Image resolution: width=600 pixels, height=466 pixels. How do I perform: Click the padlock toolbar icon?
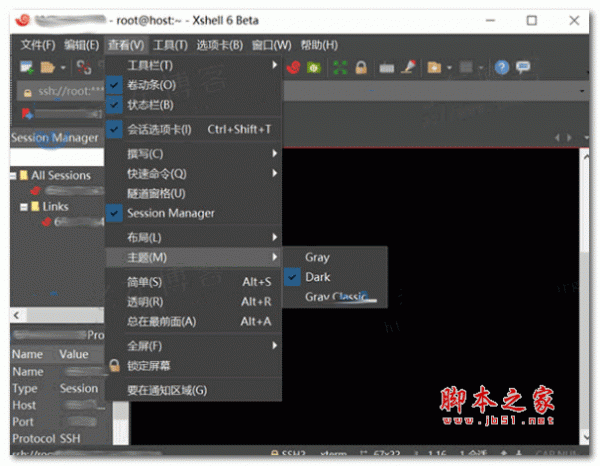pyautogui.click(x=361, y=68)
